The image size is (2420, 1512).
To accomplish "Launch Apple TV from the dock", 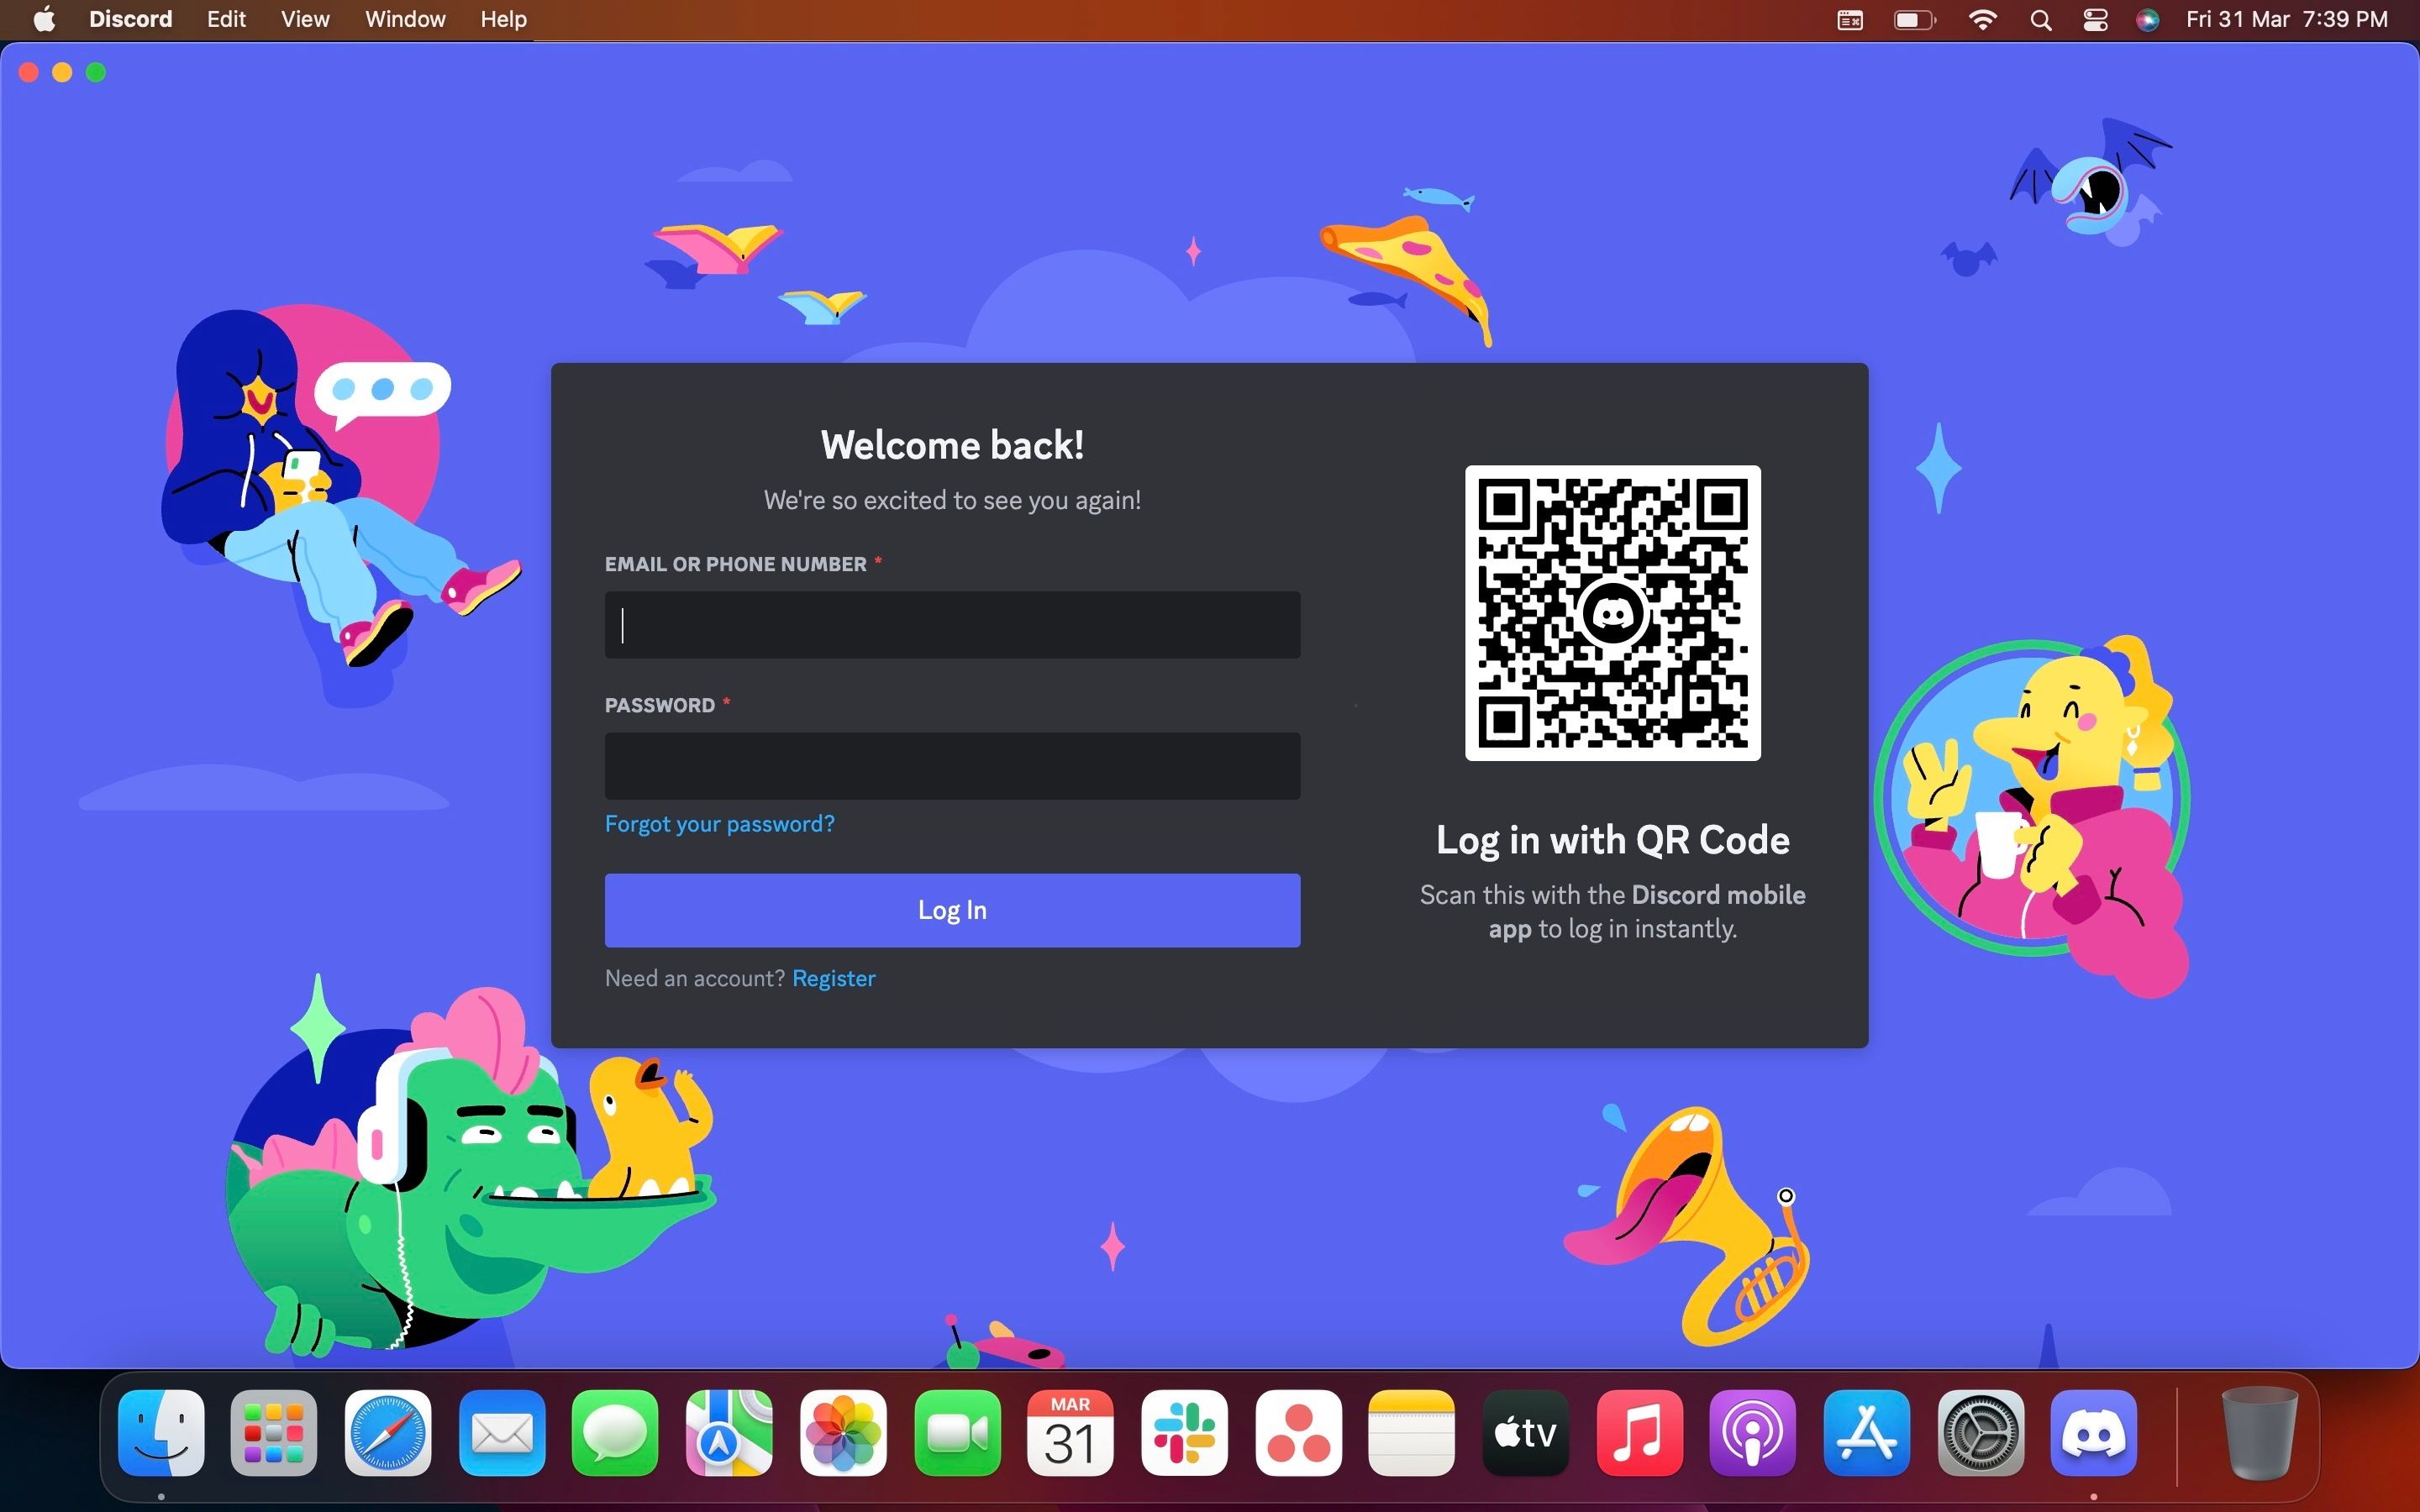I will click(1525, 1432).
